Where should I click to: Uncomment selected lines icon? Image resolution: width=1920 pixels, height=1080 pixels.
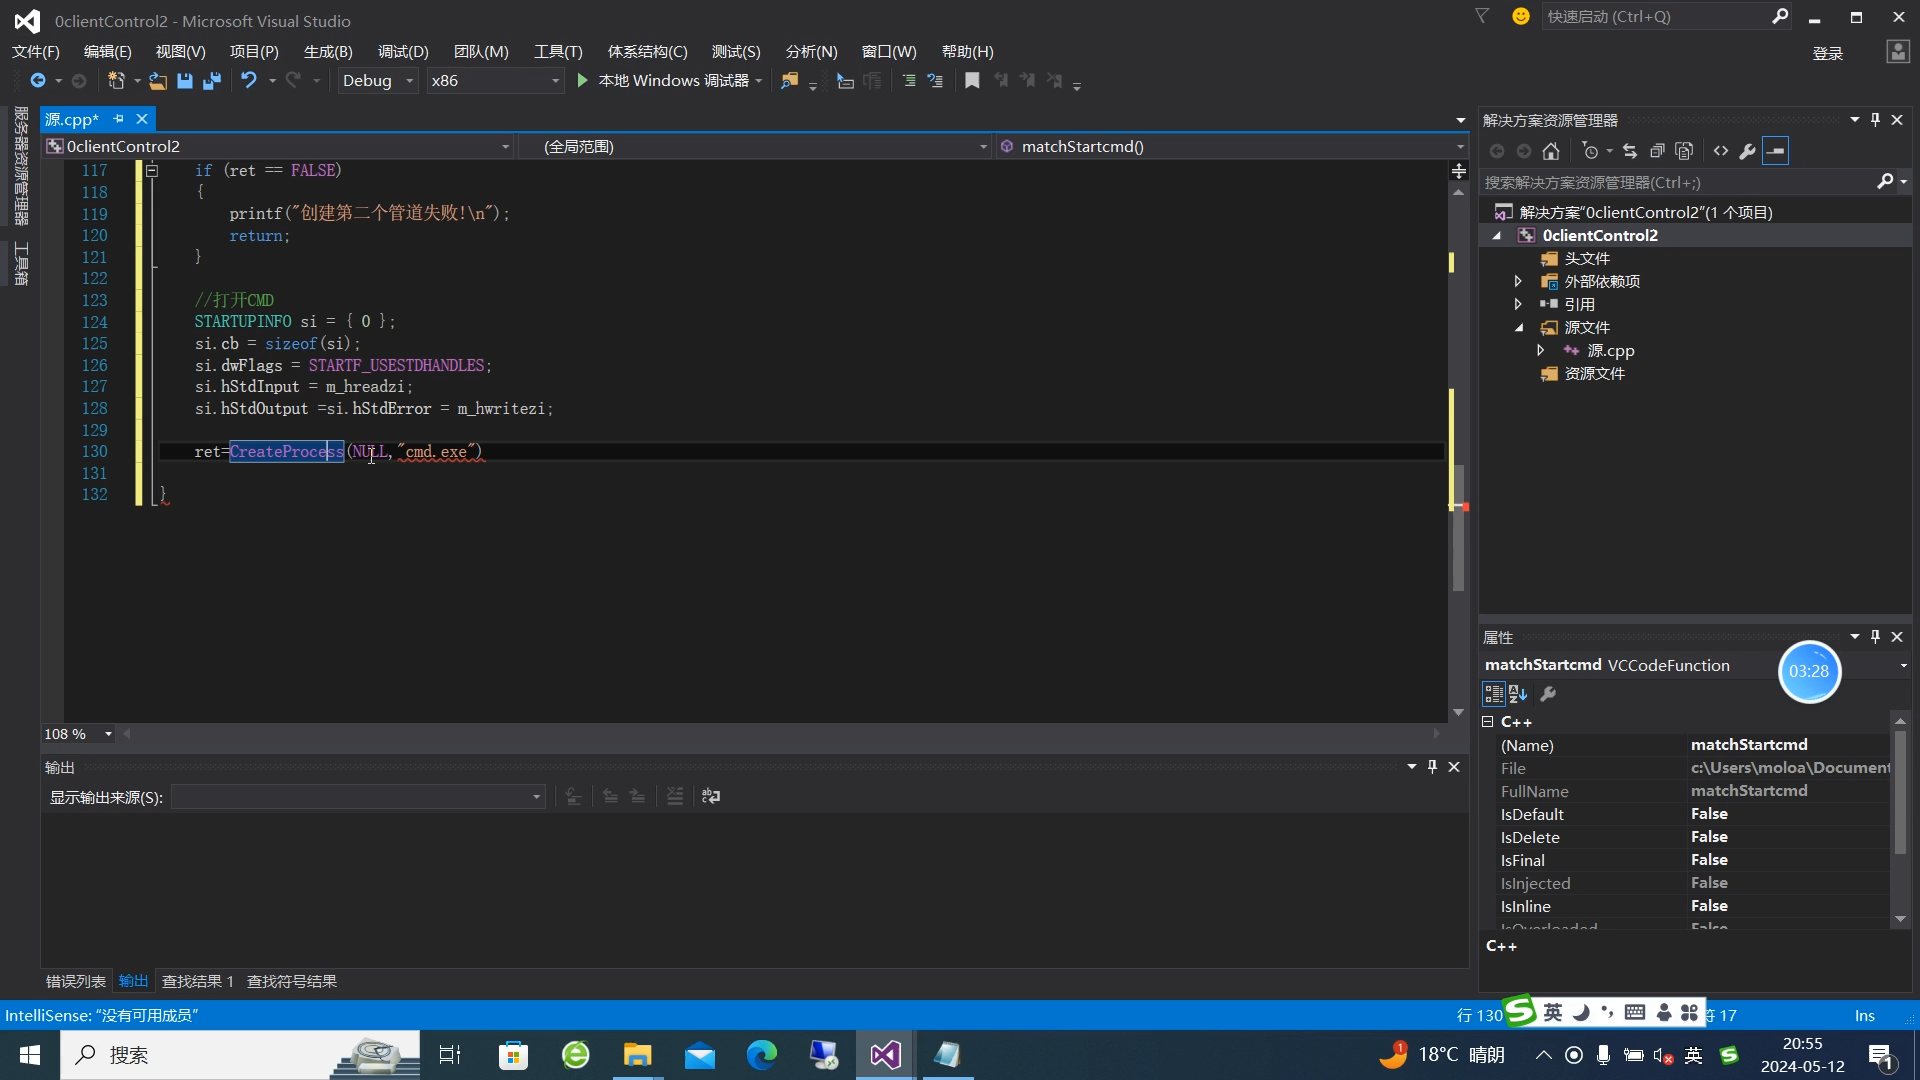935,81
